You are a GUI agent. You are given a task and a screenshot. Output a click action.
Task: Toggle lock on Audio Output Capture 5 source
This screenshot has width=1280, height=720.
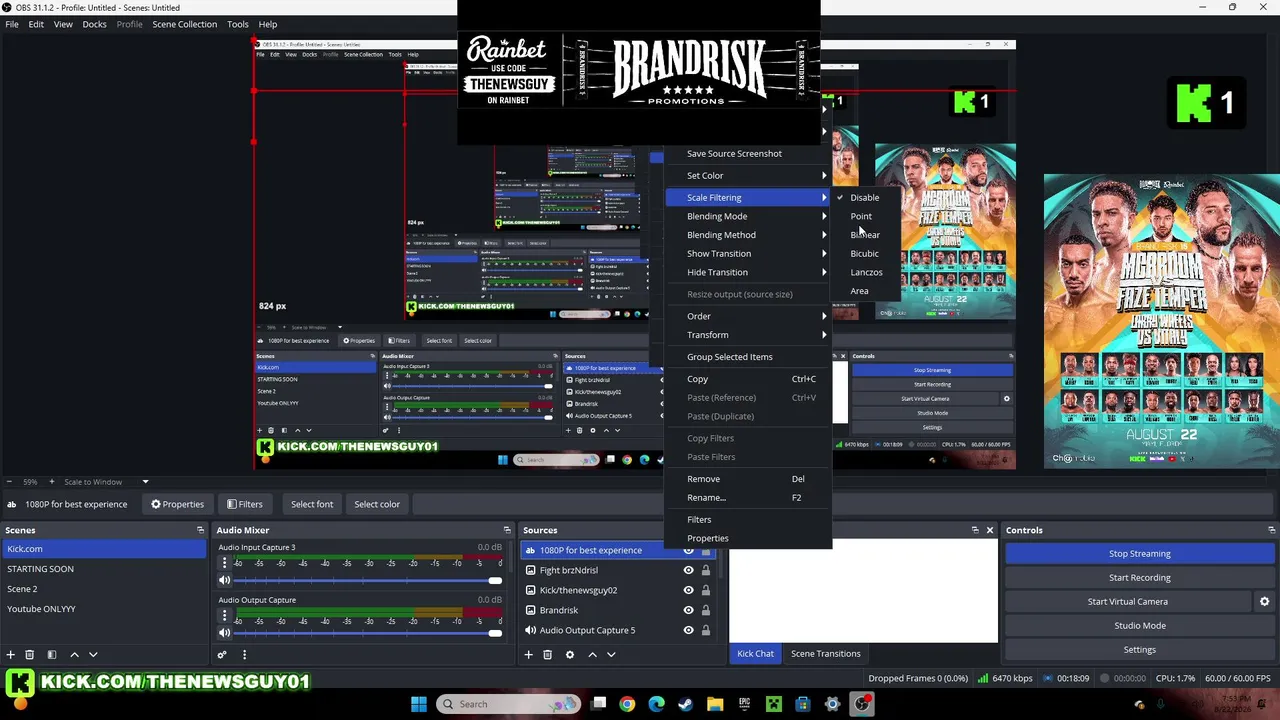705,631
